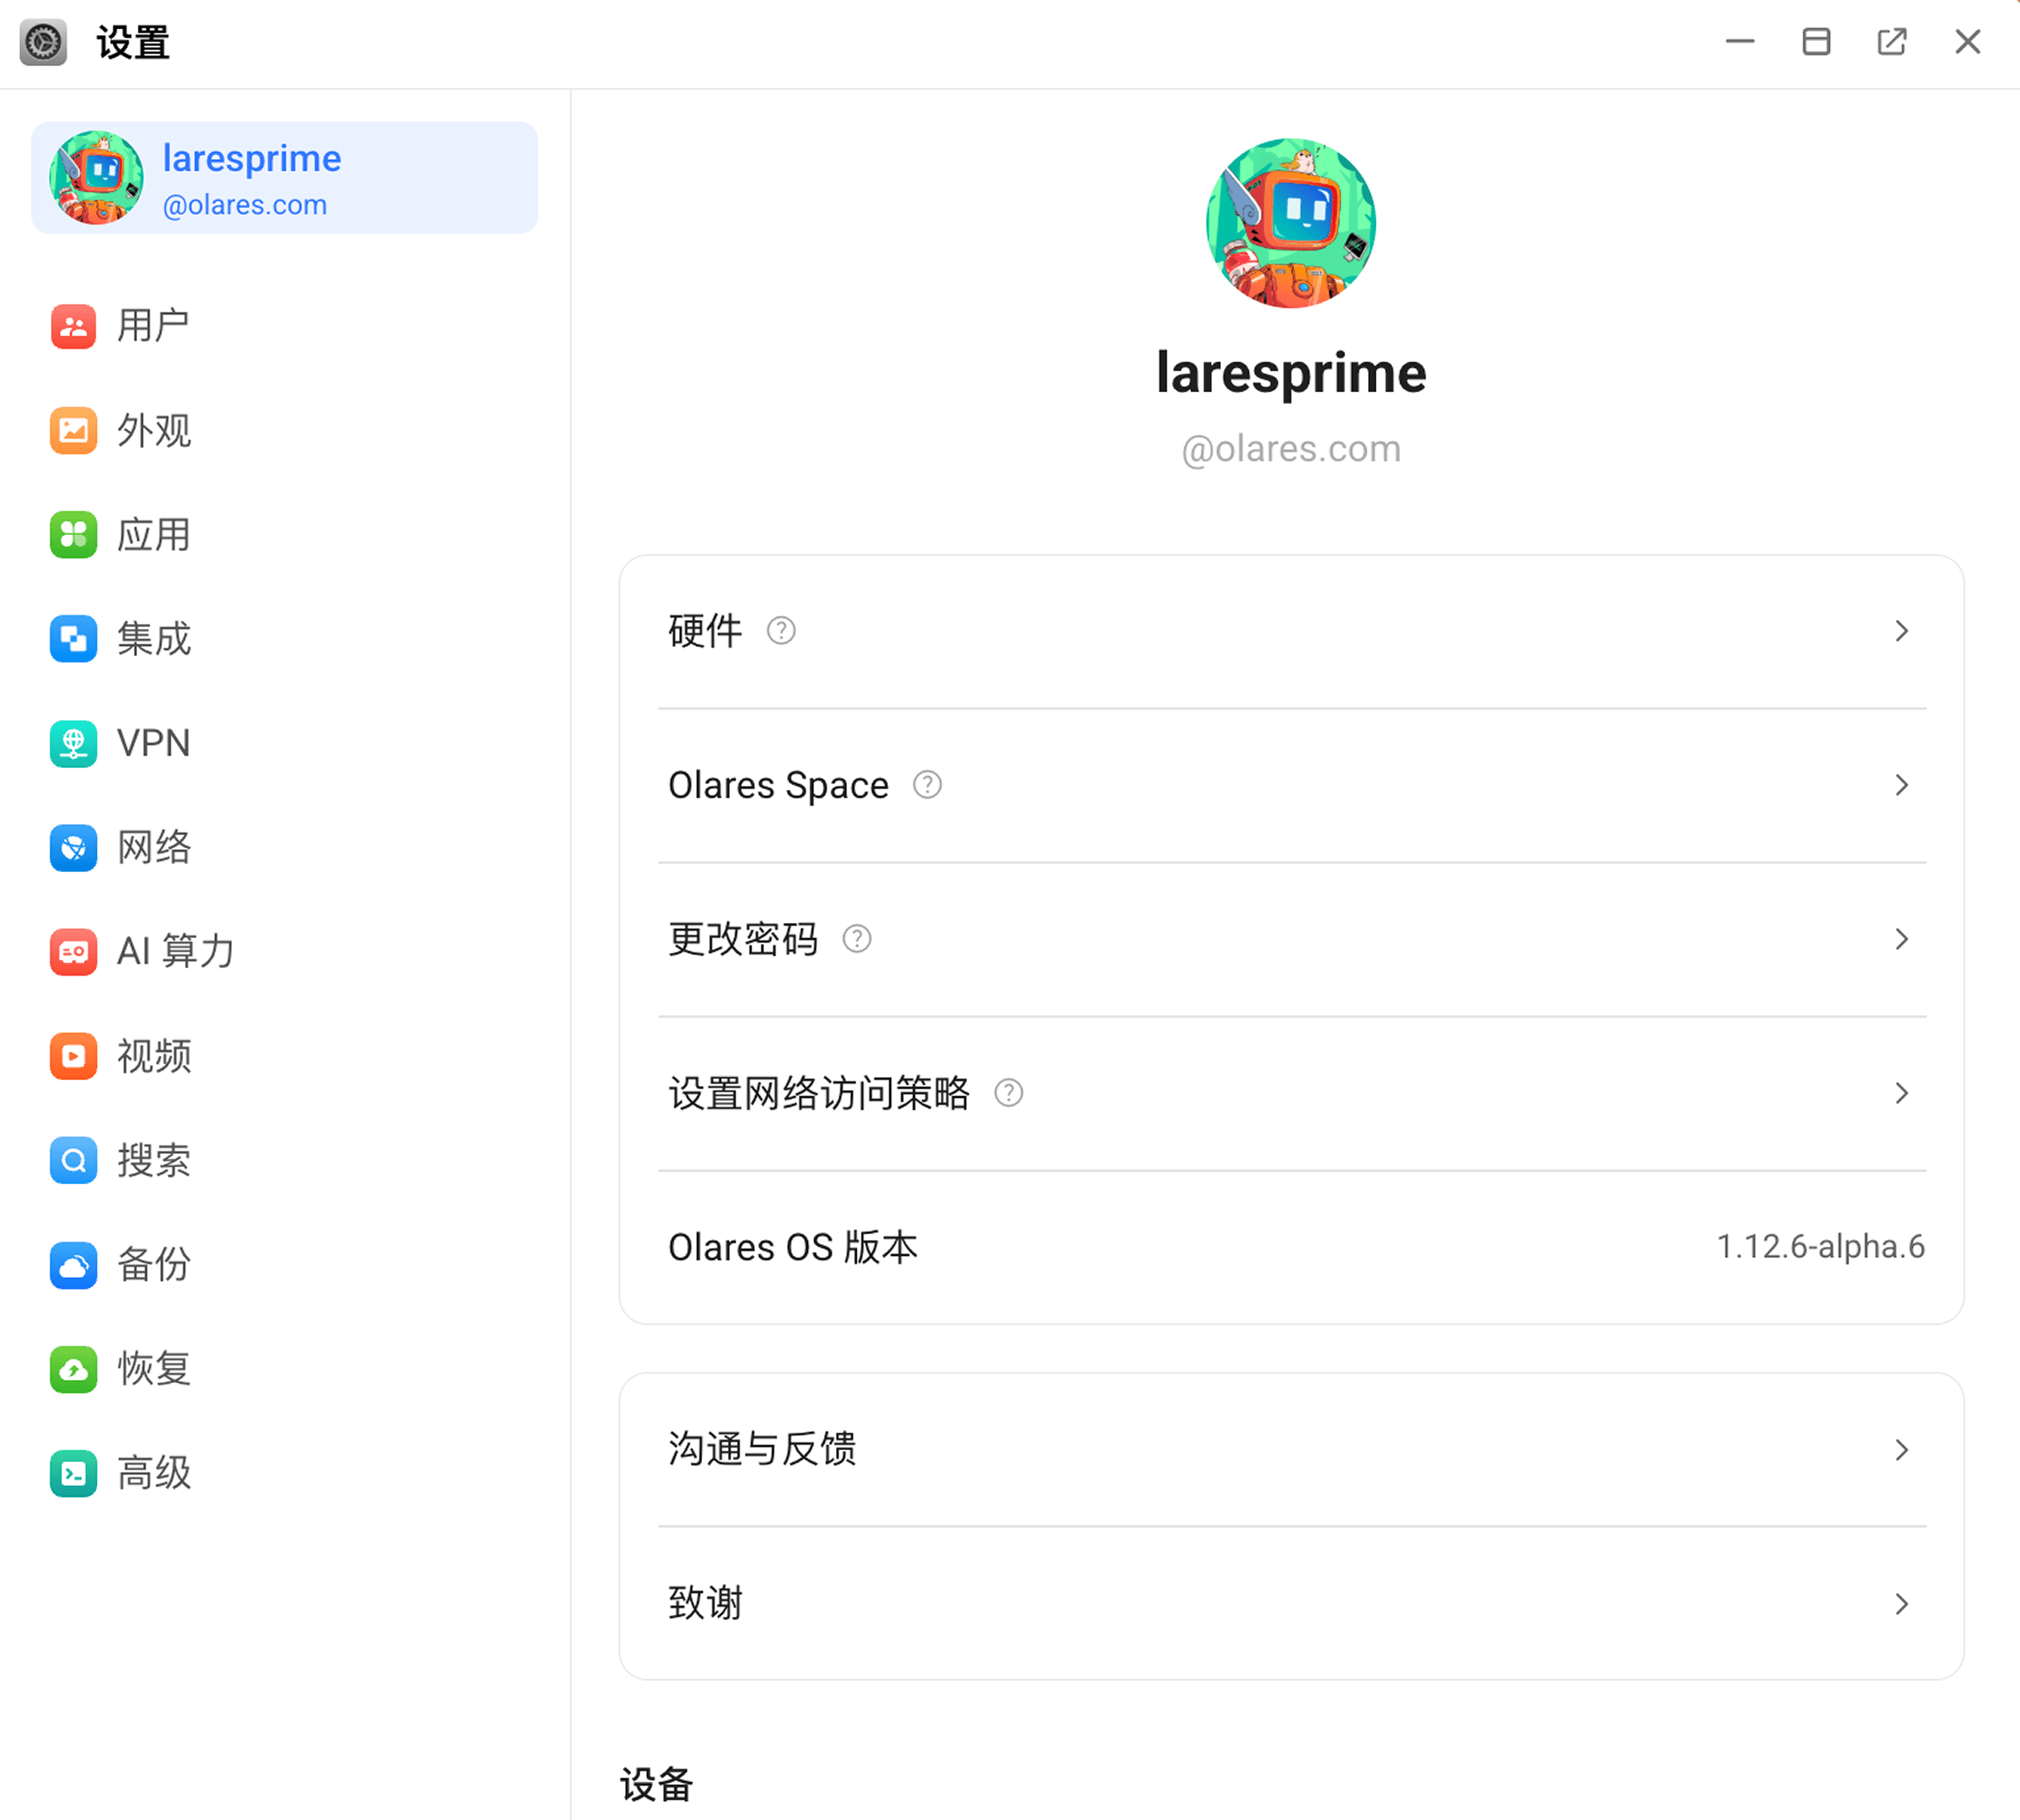
Task: Open the 搜索 settings section
Action: [x=284, y=1160]
